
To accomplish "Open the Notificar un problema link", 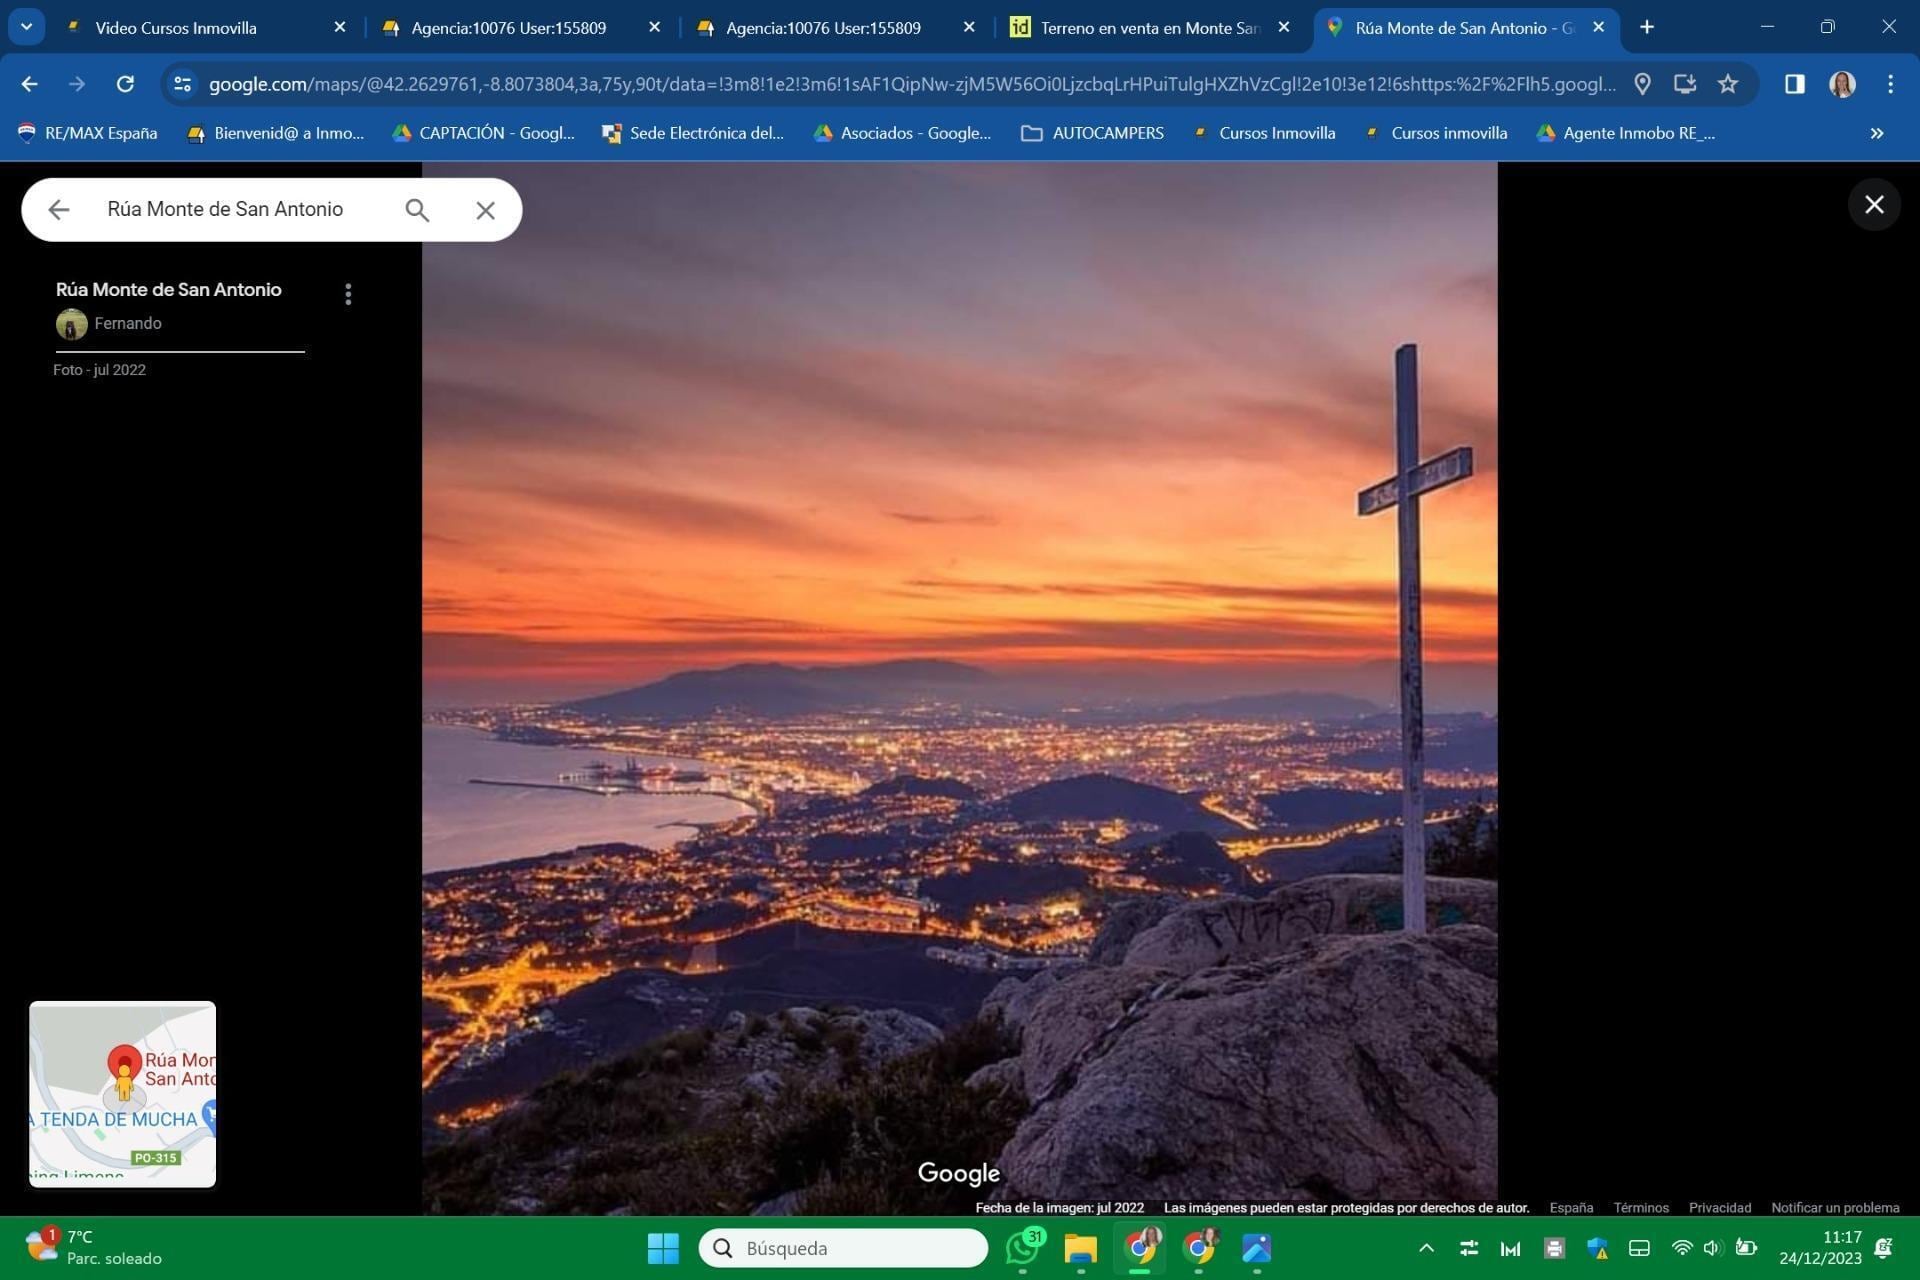I will [x=1836, y=1207].
